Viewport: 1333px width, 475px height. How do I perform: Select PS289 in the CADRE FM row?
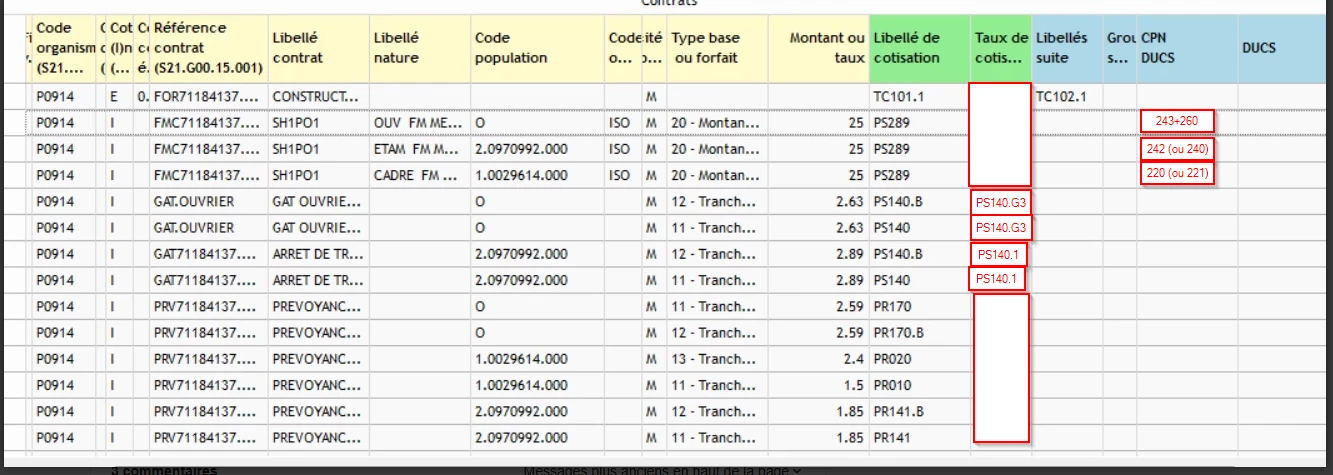pyautogui.click(x=920, y=175)
